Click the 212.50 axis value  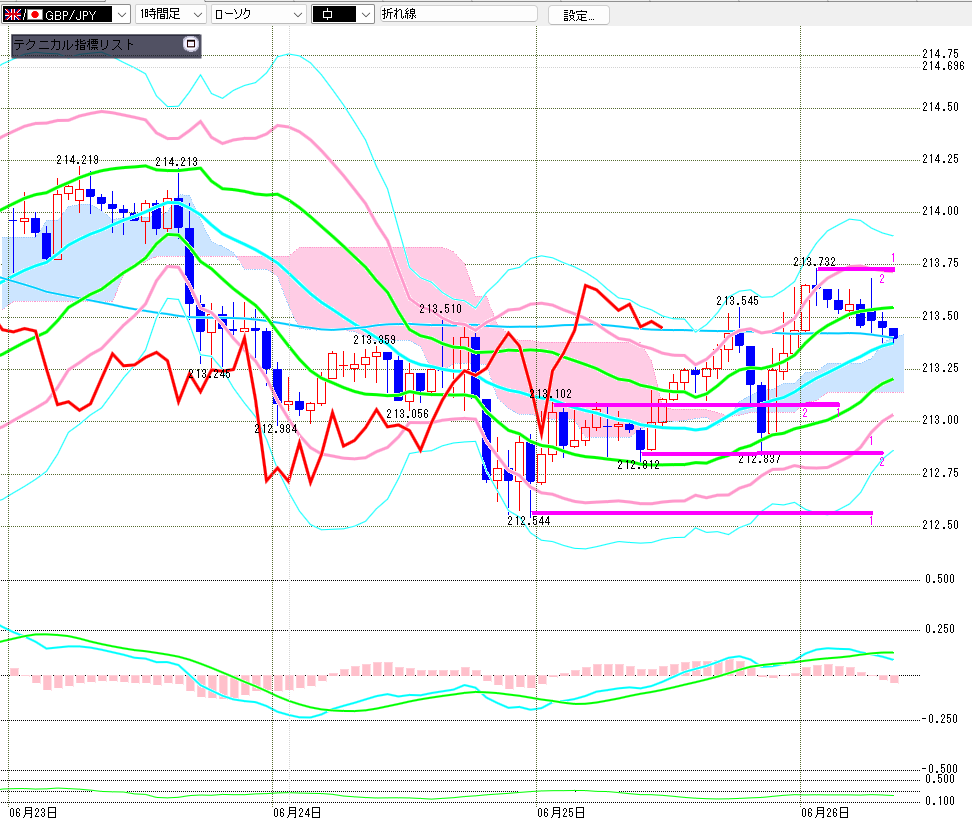pos(940,524)
